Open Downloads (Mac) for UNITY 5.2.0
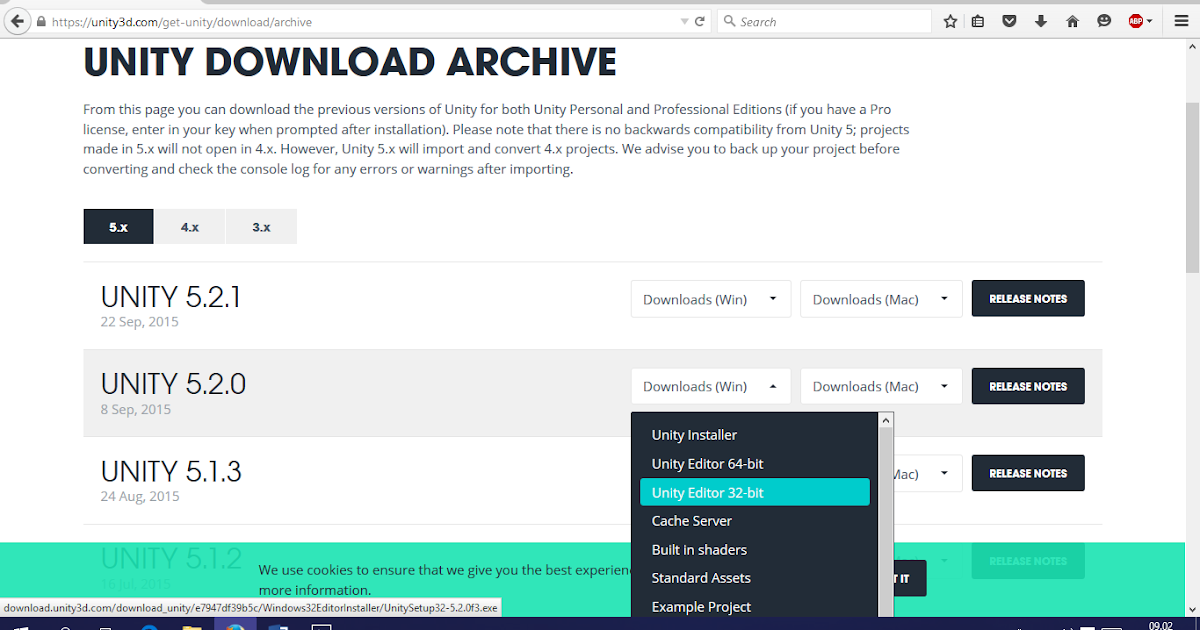 click(x=881, y=386)
